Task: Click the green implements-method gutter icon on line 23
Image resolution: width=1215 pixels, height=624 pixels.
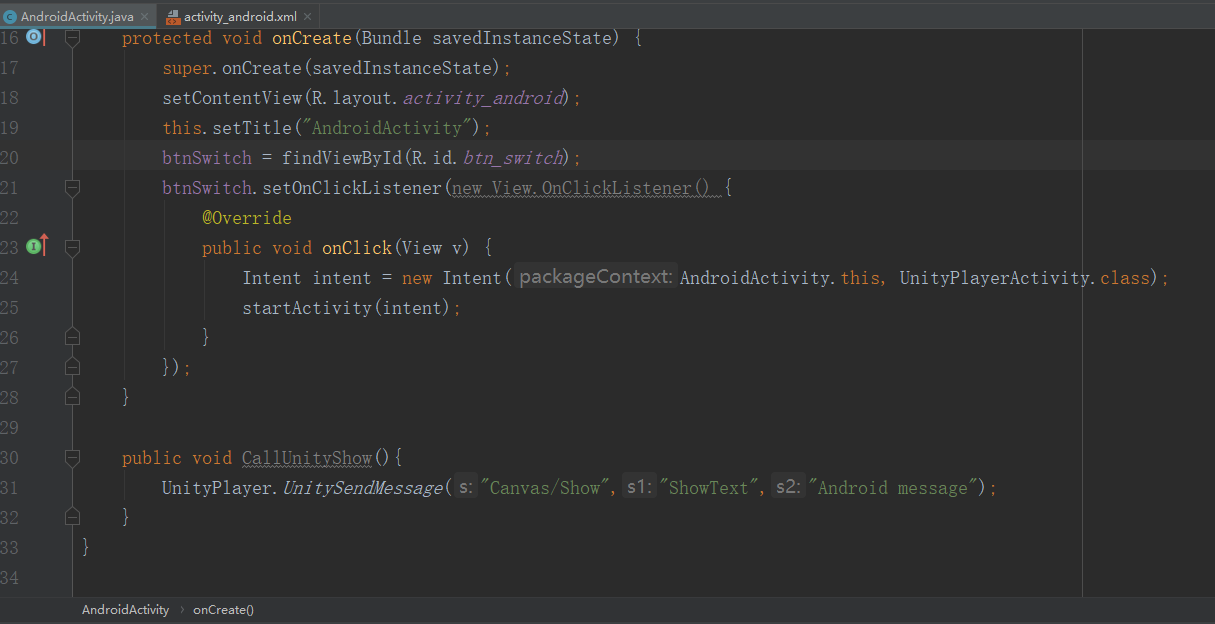Action: [x=33, y=247]
